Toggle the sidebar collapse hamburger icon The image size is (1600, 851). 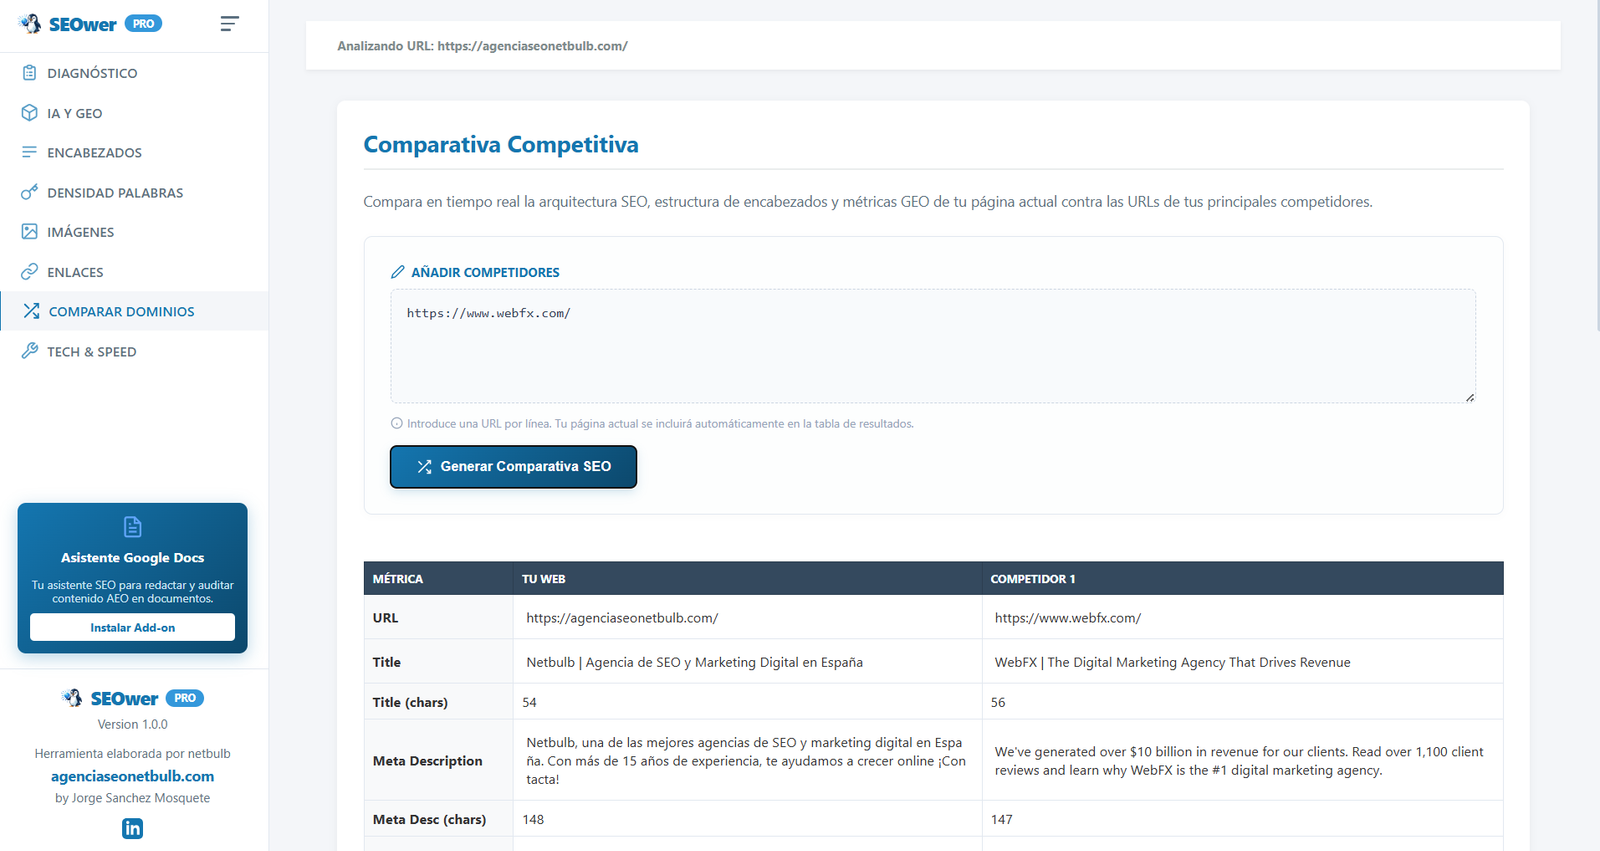(230, 23)
